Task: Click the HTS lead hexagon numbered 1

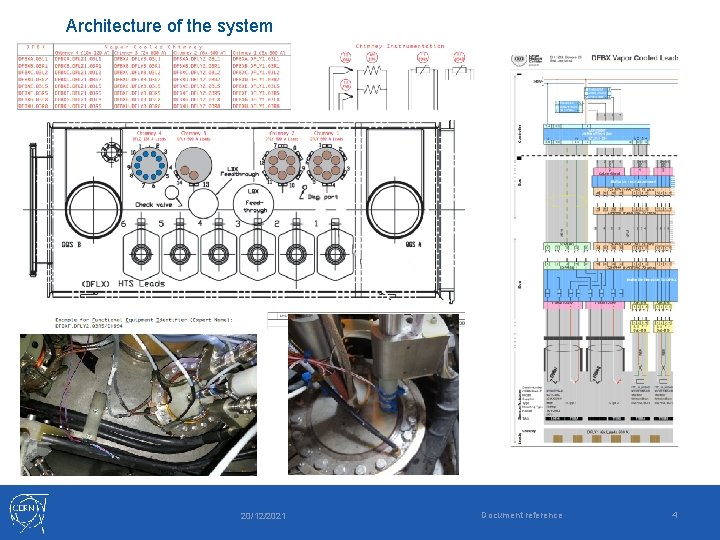Action: [335, 254]
